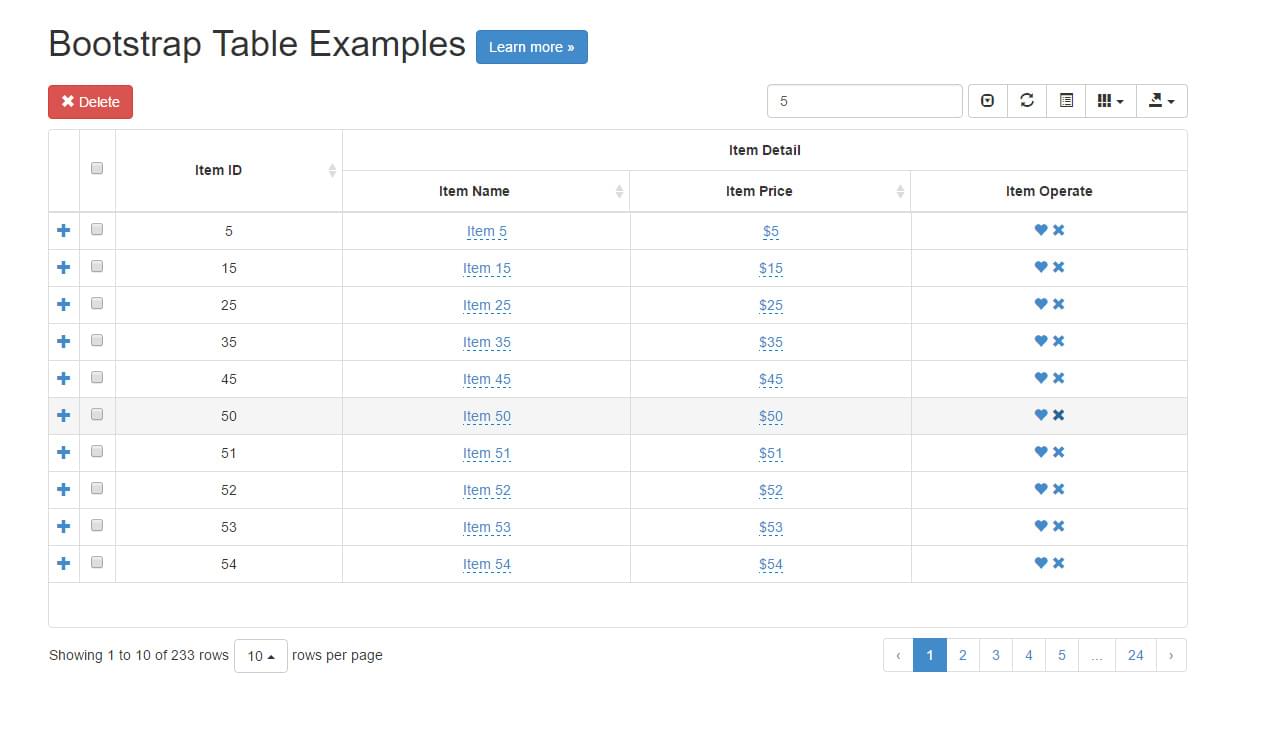1262x730 pixels.
Task: Open the columns visibility icon menu
Action: point(1109,100)
